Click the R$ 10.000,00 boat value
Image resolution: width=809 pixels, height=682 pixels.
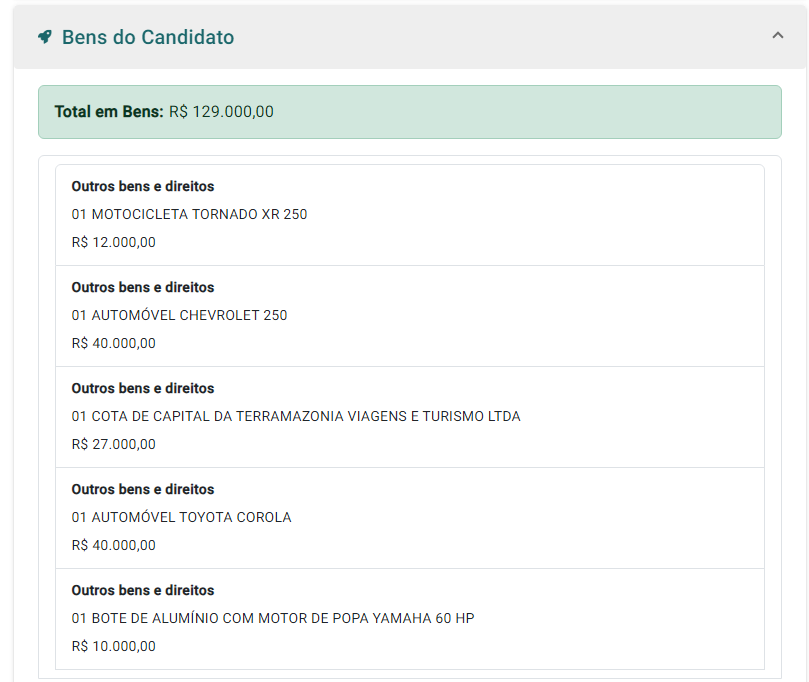pos(114,646)
